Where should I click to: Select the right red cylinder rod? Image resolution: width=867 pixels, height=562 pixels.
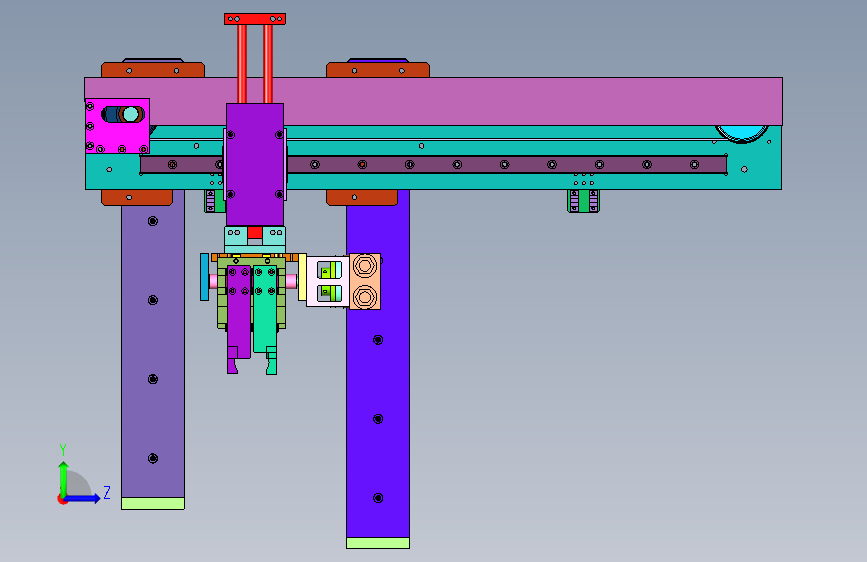[x=268, y=64]
